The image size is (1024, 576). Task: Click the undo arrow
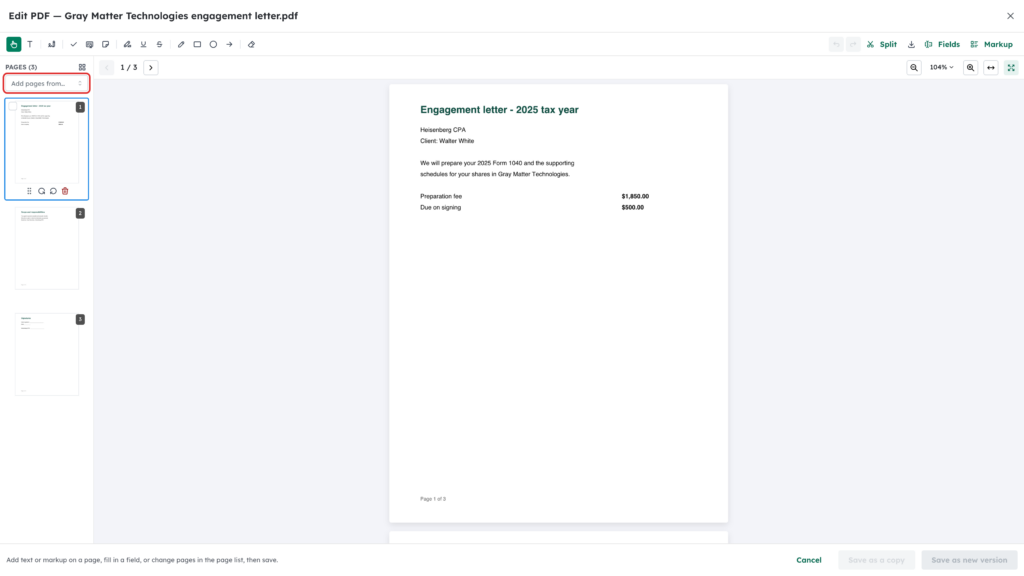(836, 44)
